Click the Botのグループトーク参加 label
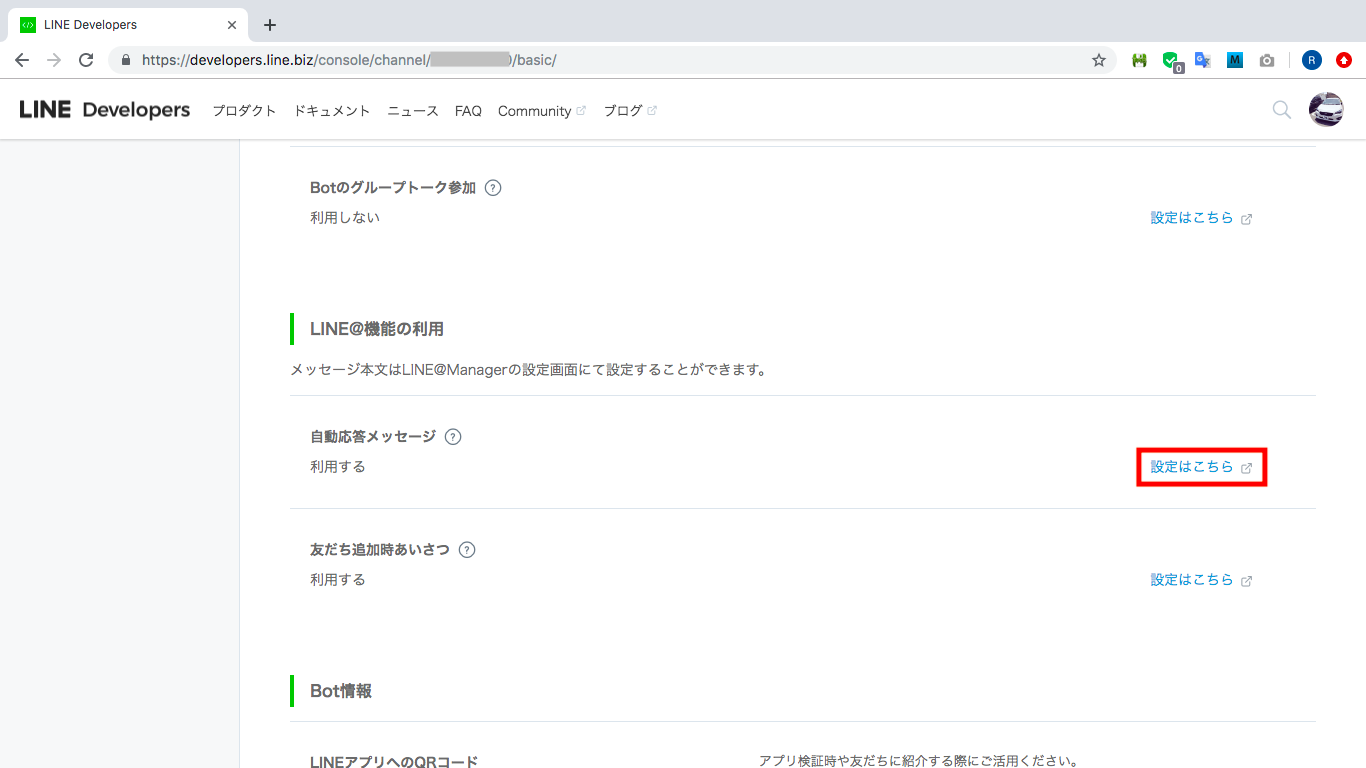1366x768 pixels. pos(393,188)
